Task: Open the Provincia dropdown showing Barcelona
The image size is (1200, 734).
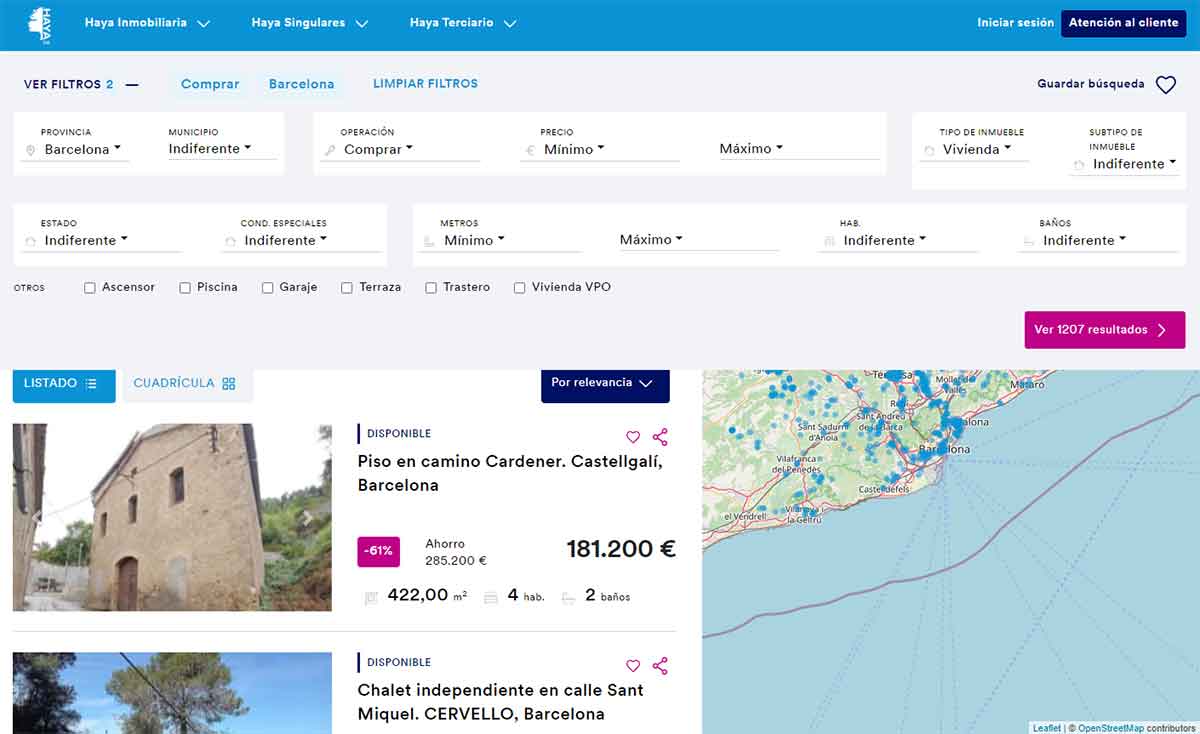Action: click(82, 150)
